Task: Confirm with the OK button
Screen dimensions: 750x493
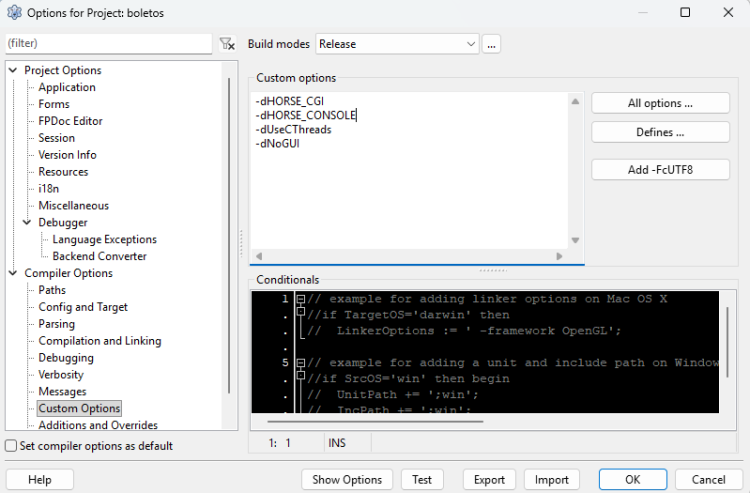Action: point(633,480)
